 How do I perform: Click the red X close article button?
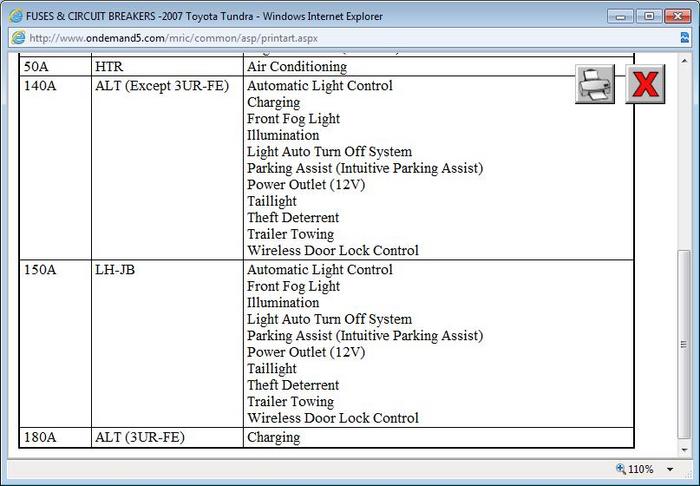[x=645, y=84]
